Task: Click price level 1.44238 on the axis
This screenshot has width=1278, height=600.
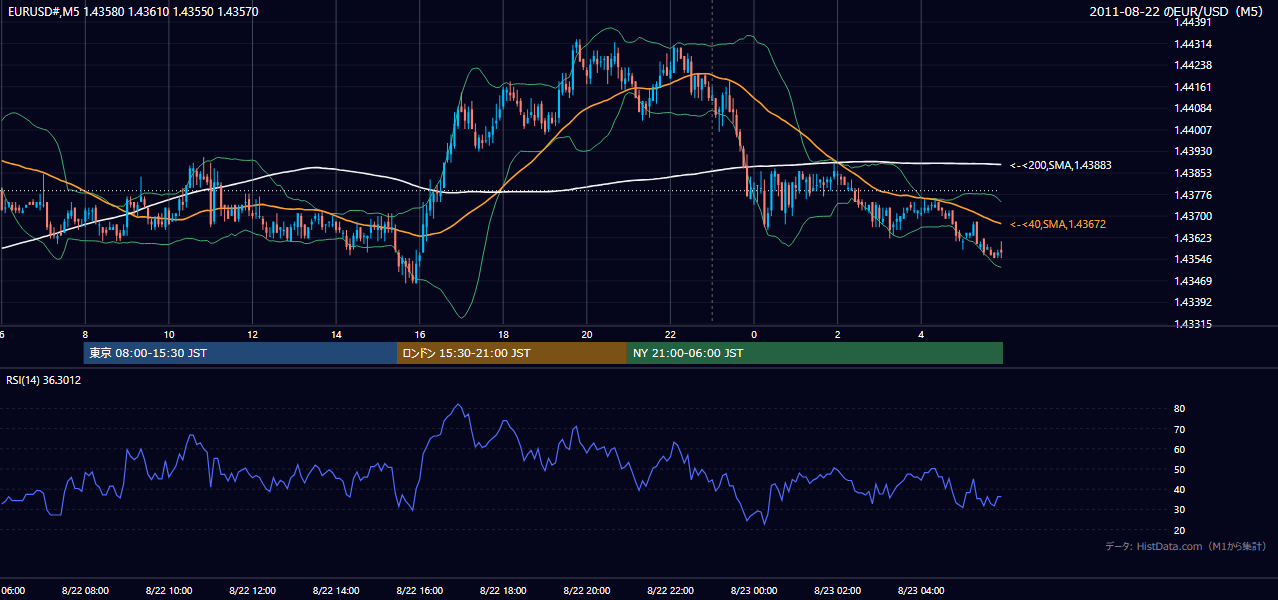Action: 1192,65
